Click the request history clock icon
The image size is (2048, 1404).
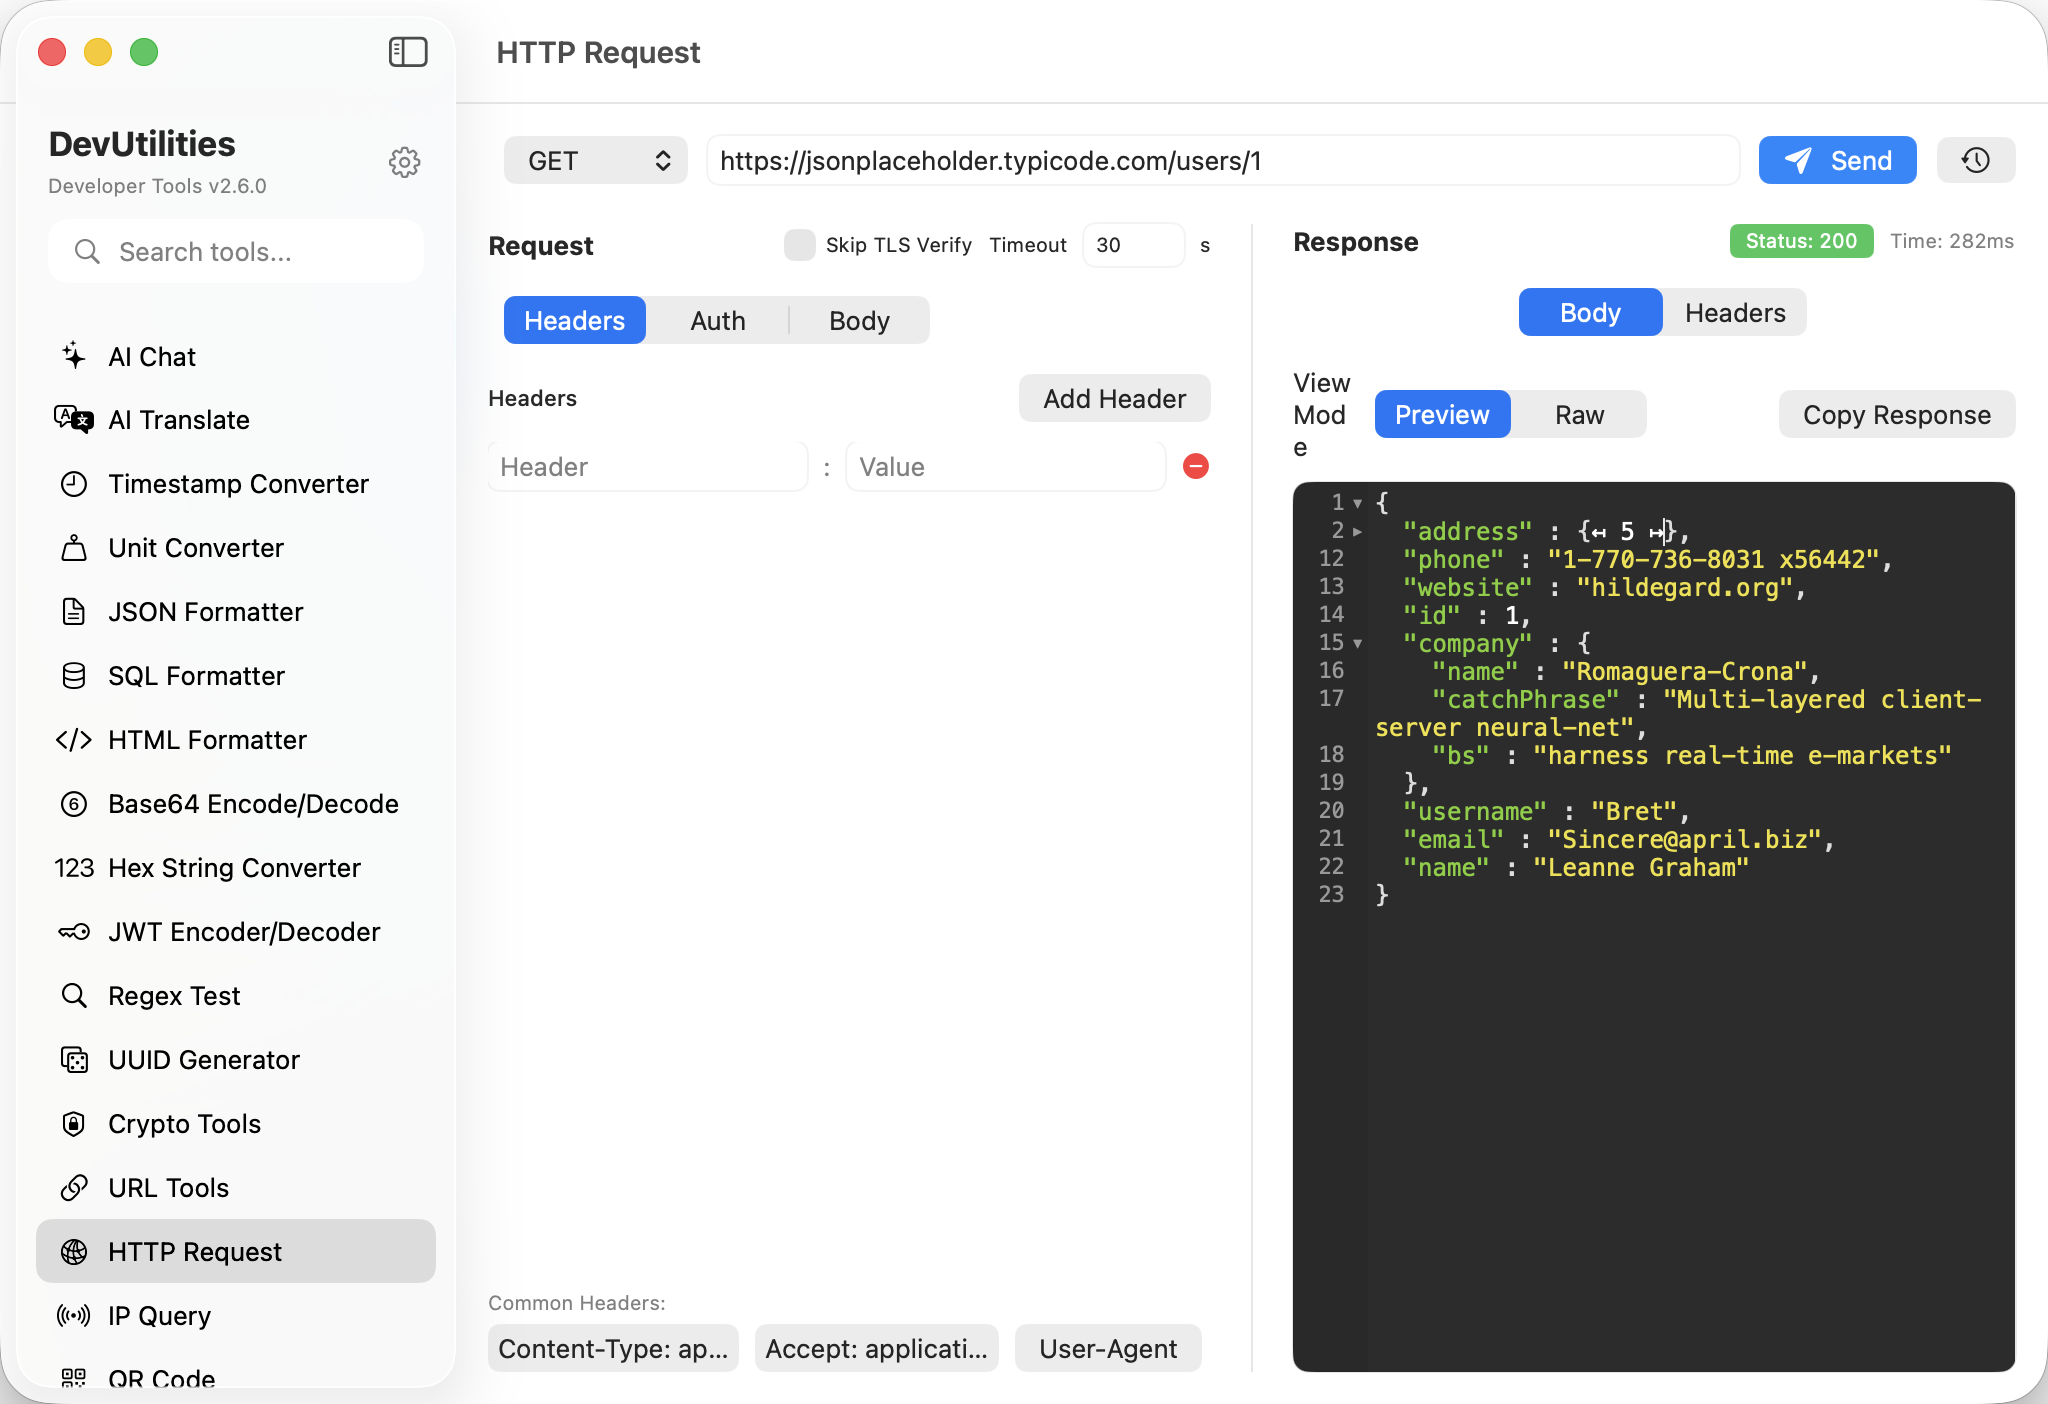click(1975, 160)
